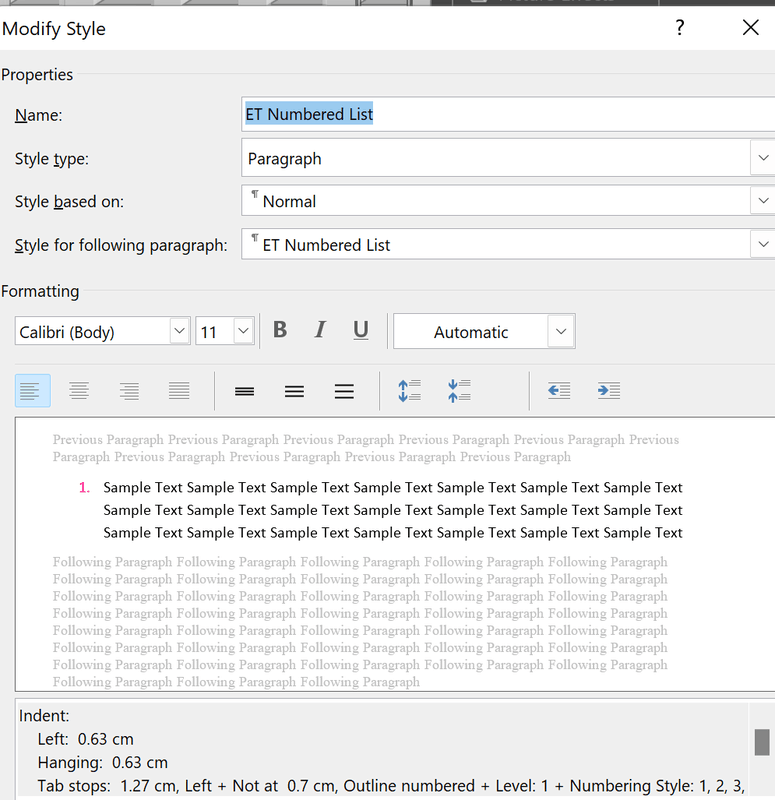Open the Automatic font color dropdown arrow
Viewport: 775px width, 800px height.
click(x=561, y=332)
